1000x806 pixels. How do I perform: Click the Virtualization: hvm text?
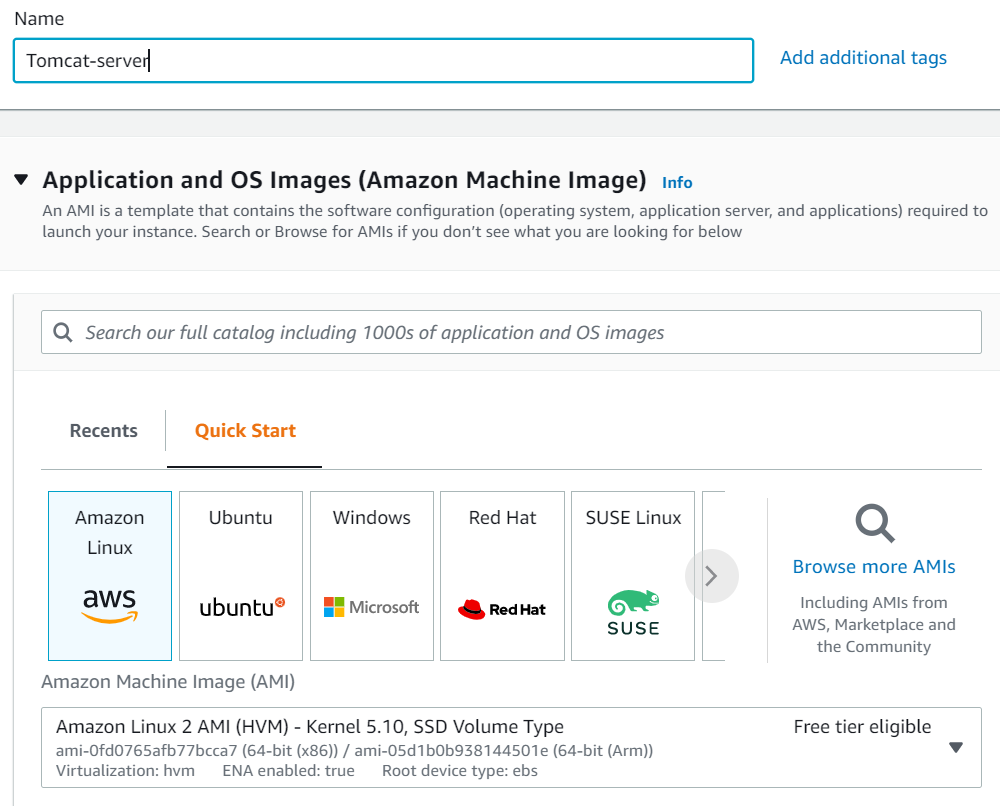point(125,771)
